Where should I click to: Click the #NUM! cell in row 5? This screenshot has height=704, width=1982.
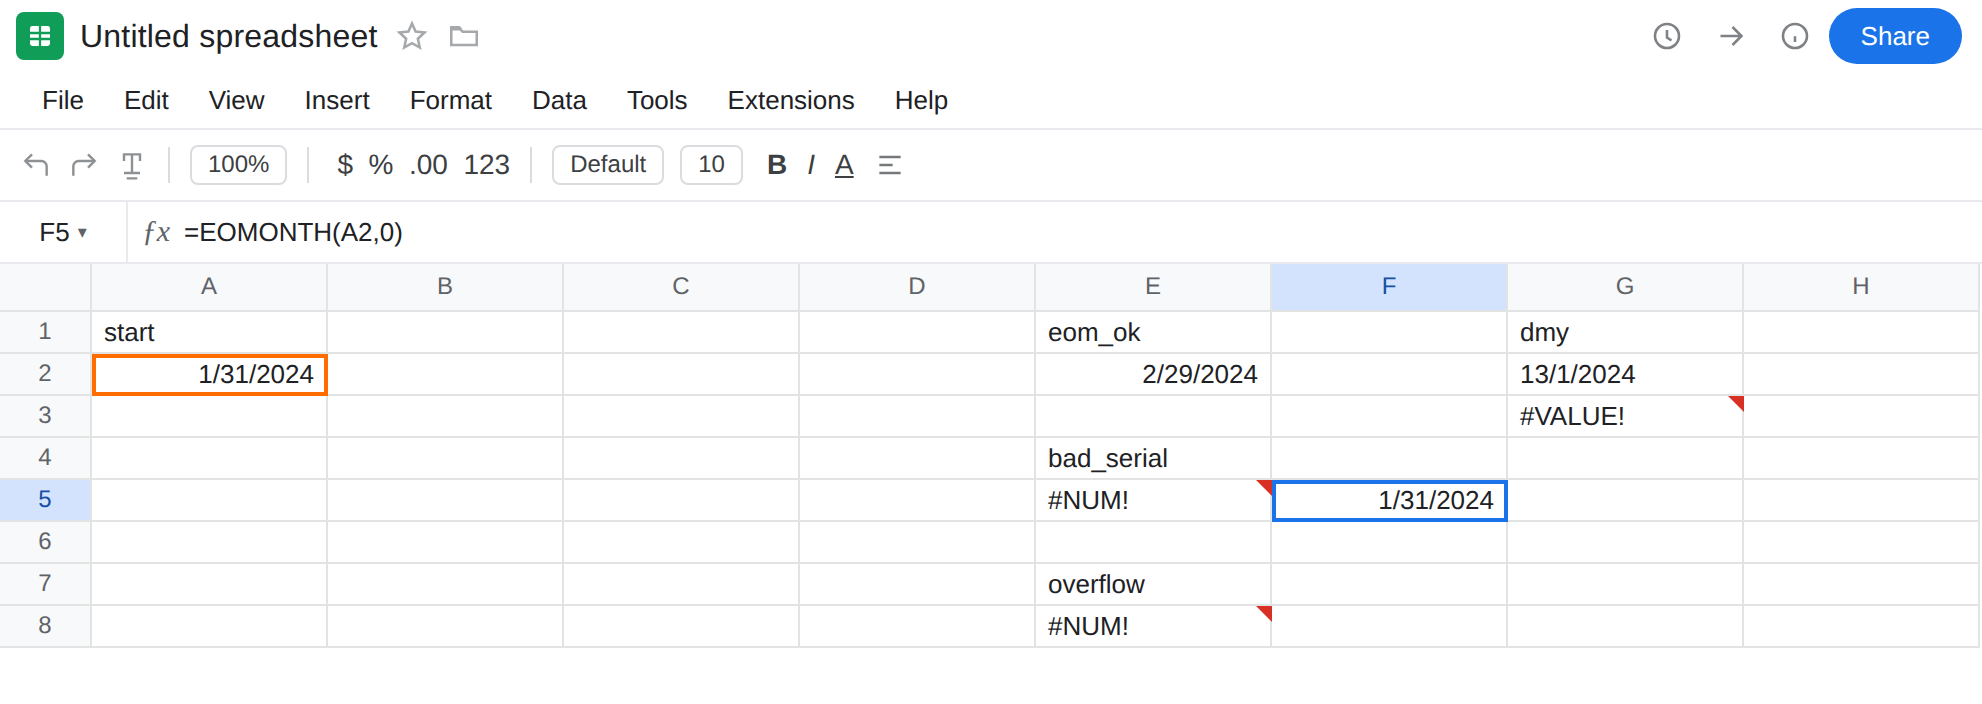click(x=1153, y=500)
